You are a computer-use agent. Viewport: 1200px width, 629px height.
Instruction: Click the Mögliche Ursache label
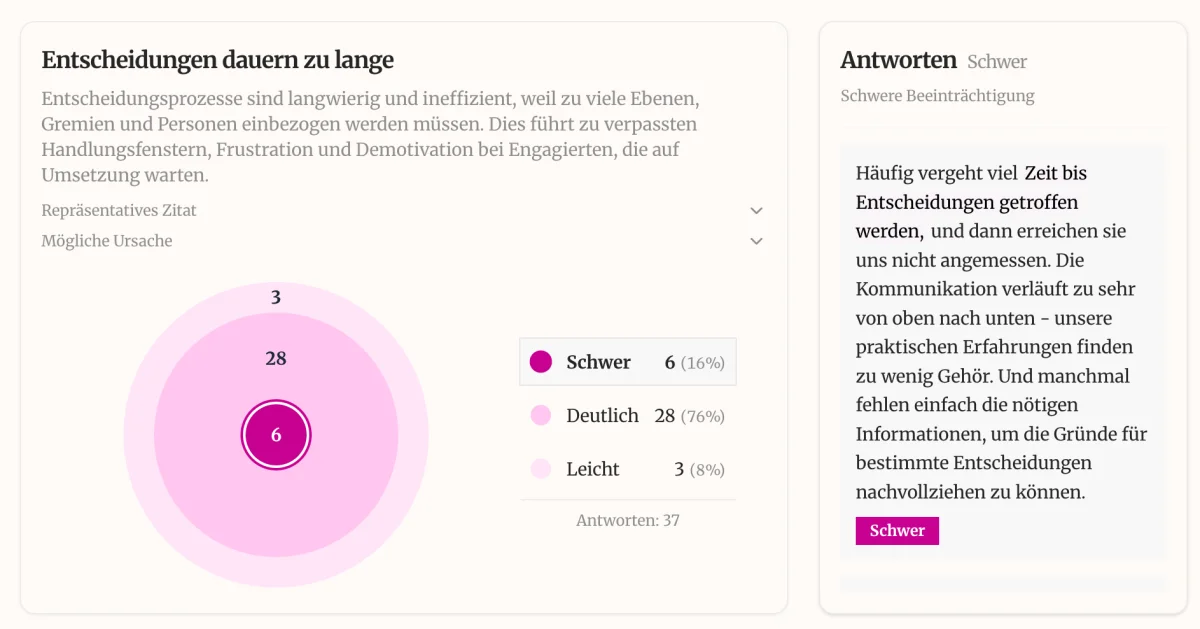click(107, 241)
